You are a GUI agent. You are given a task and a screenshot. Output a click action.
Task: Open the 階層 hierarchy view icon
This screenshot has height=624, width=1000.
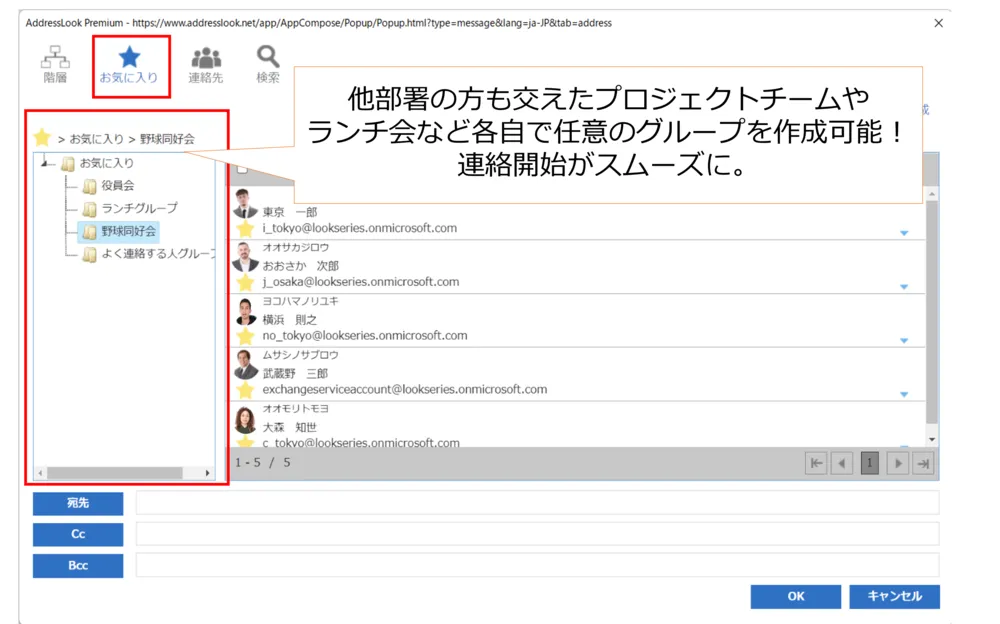click(x=55, y=64)
